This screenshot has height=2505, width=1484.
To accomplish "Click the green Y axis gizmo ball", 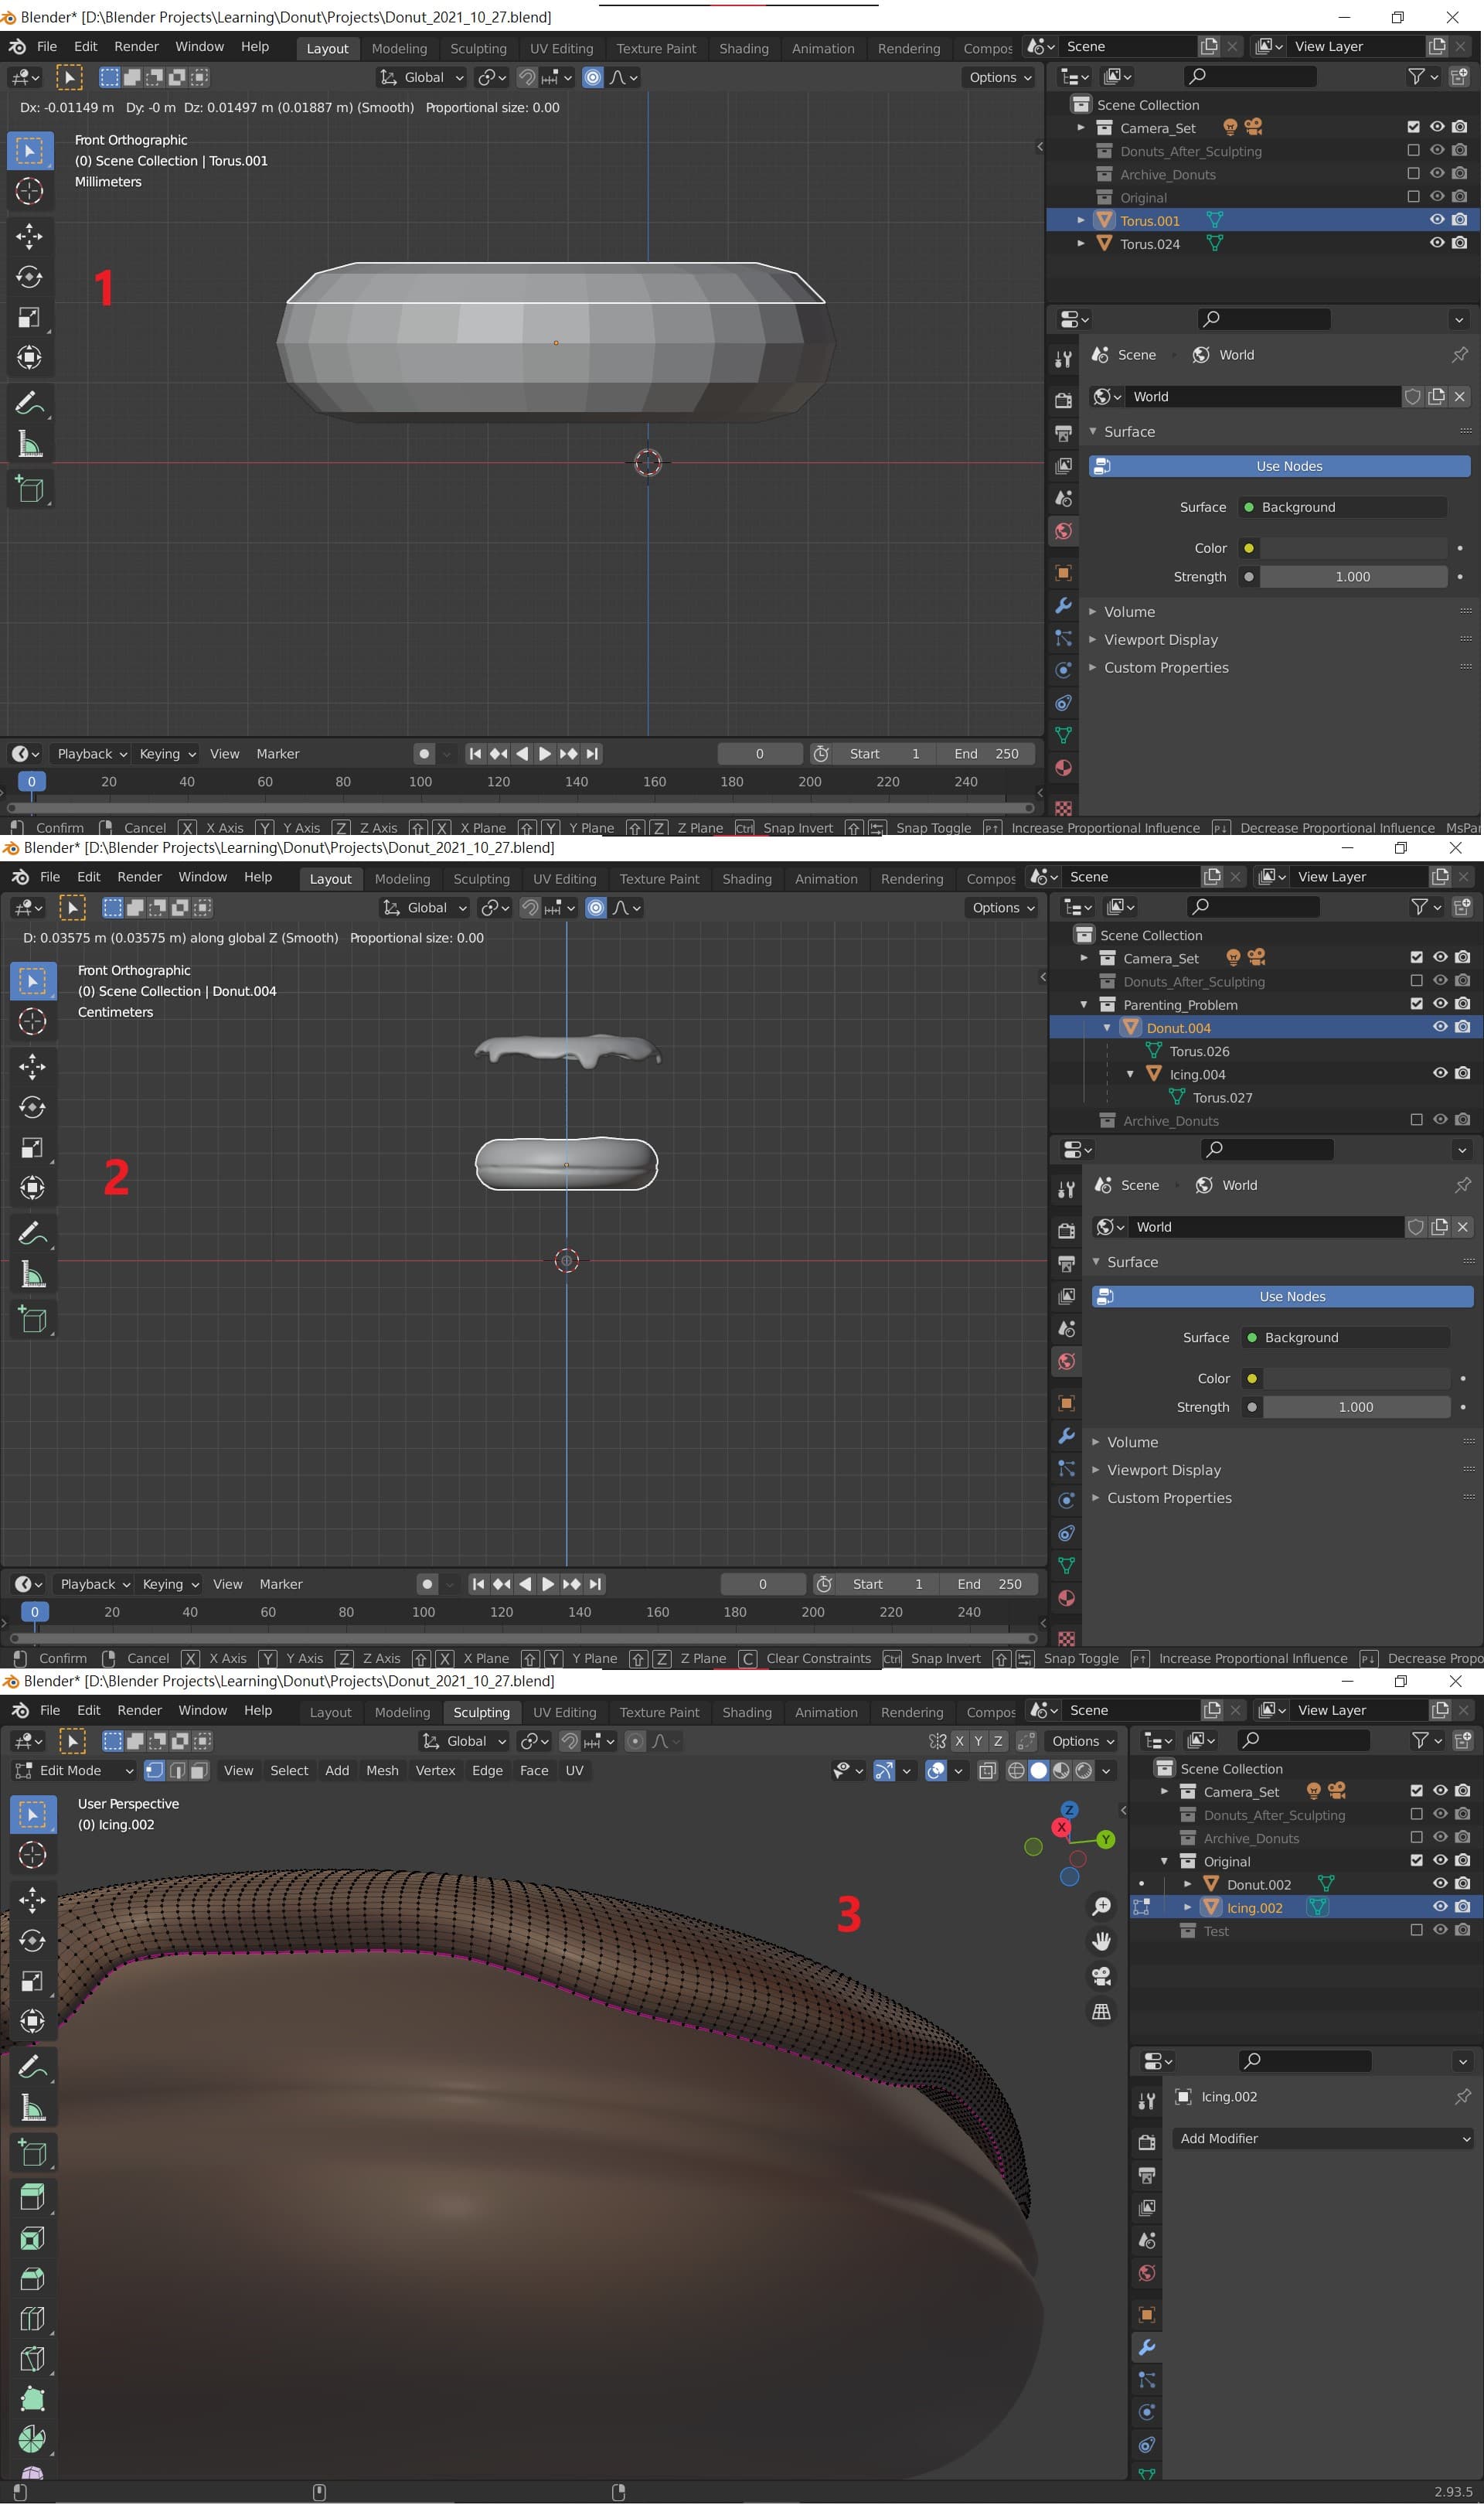I will tap(1105, 1839).
